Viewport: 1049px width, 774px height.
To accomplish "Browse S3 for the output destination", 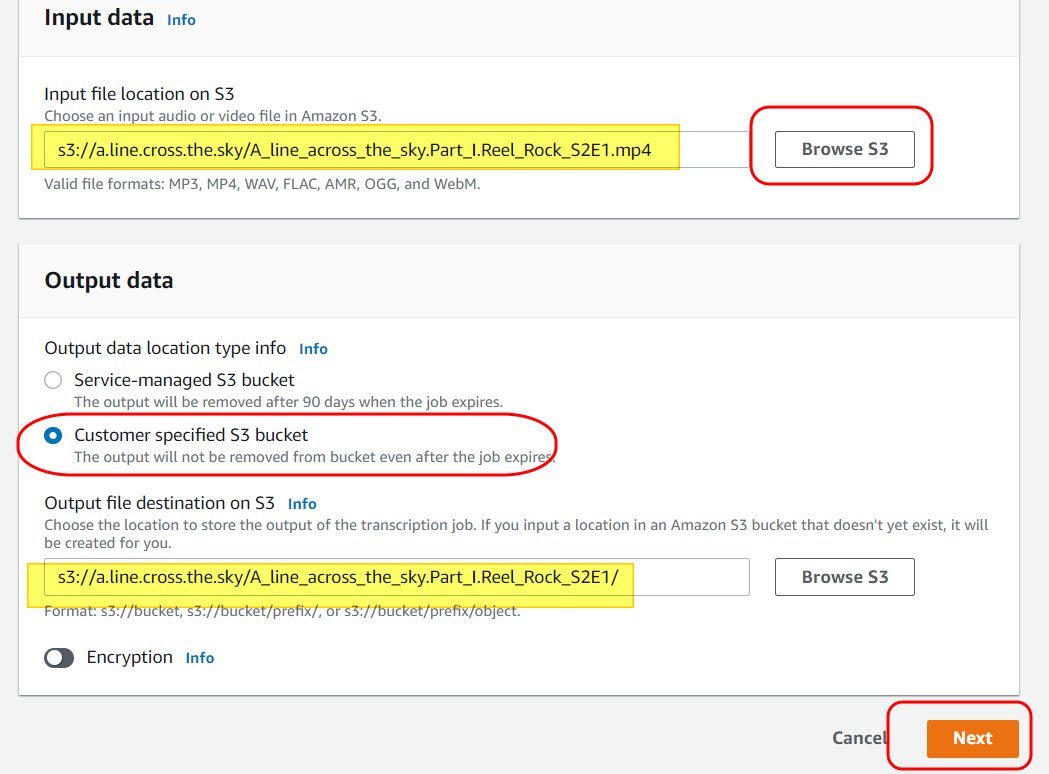I will tap(844, 577).
